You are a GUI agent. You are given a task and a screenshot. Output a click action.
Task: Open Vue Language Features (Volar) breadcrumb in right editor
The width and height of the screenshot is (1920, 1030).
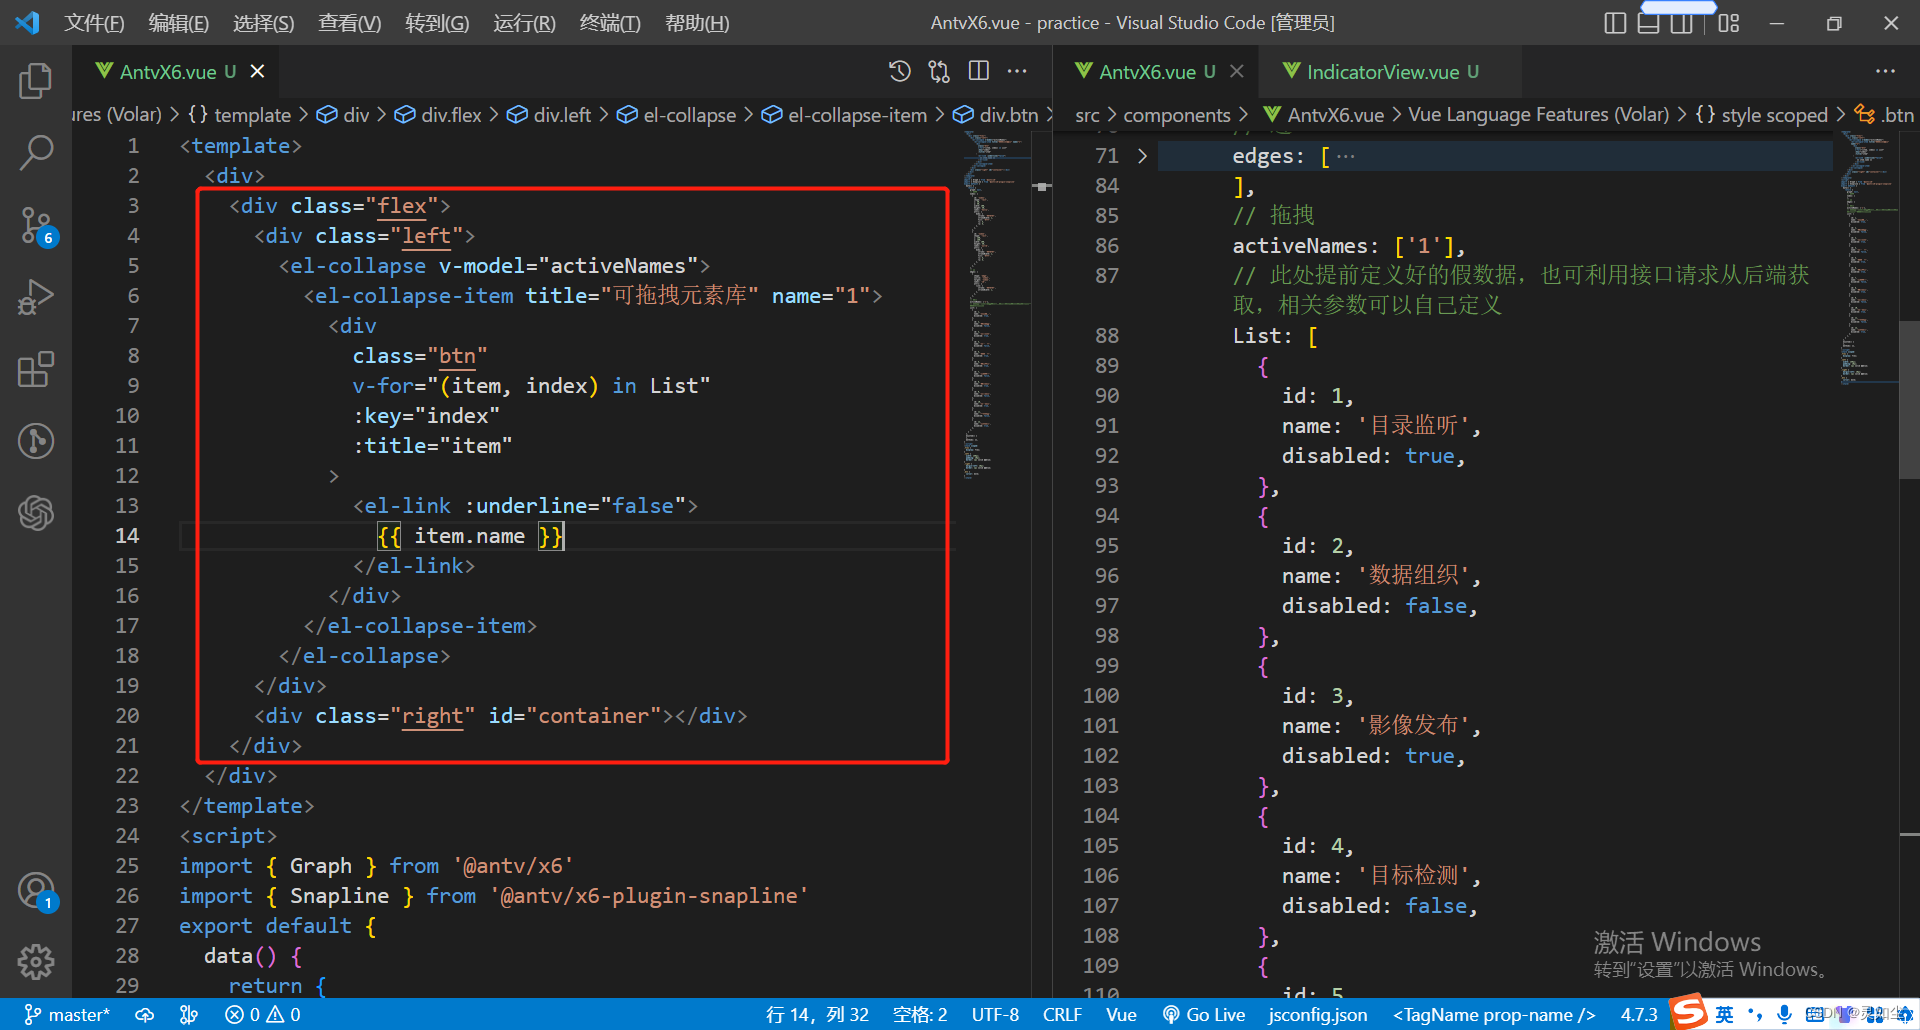pos(1539,115)
